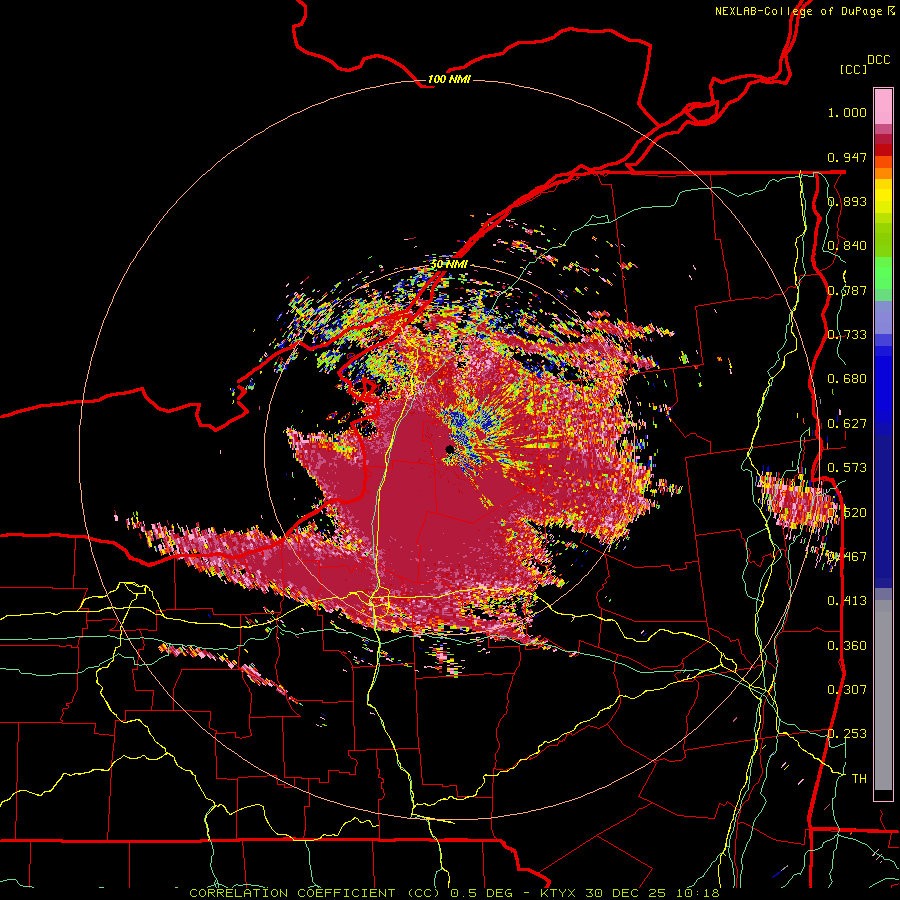
Task: Select the 0.307 scale value
Action: (x=847, y=690)
